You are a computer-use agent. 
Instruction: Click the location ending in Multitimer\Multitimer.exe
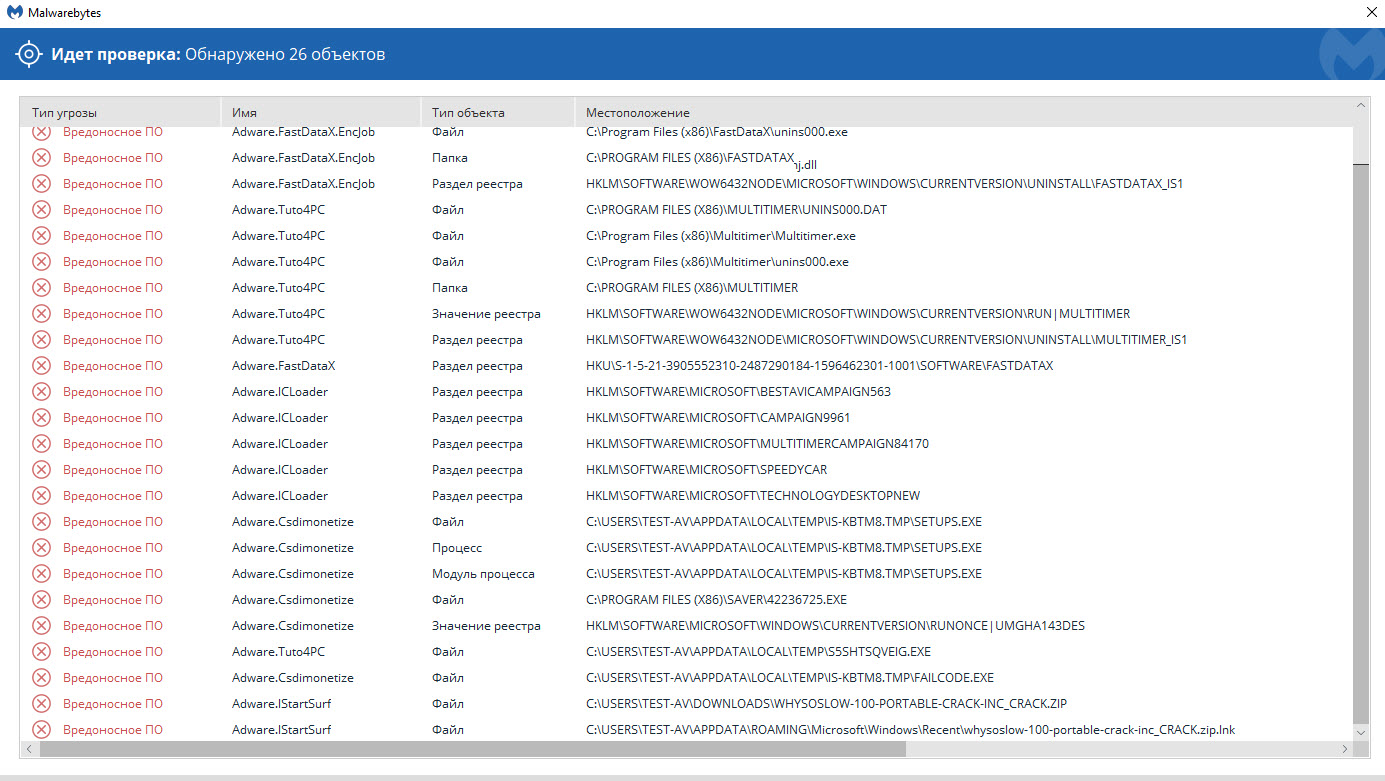pos(721,236)
